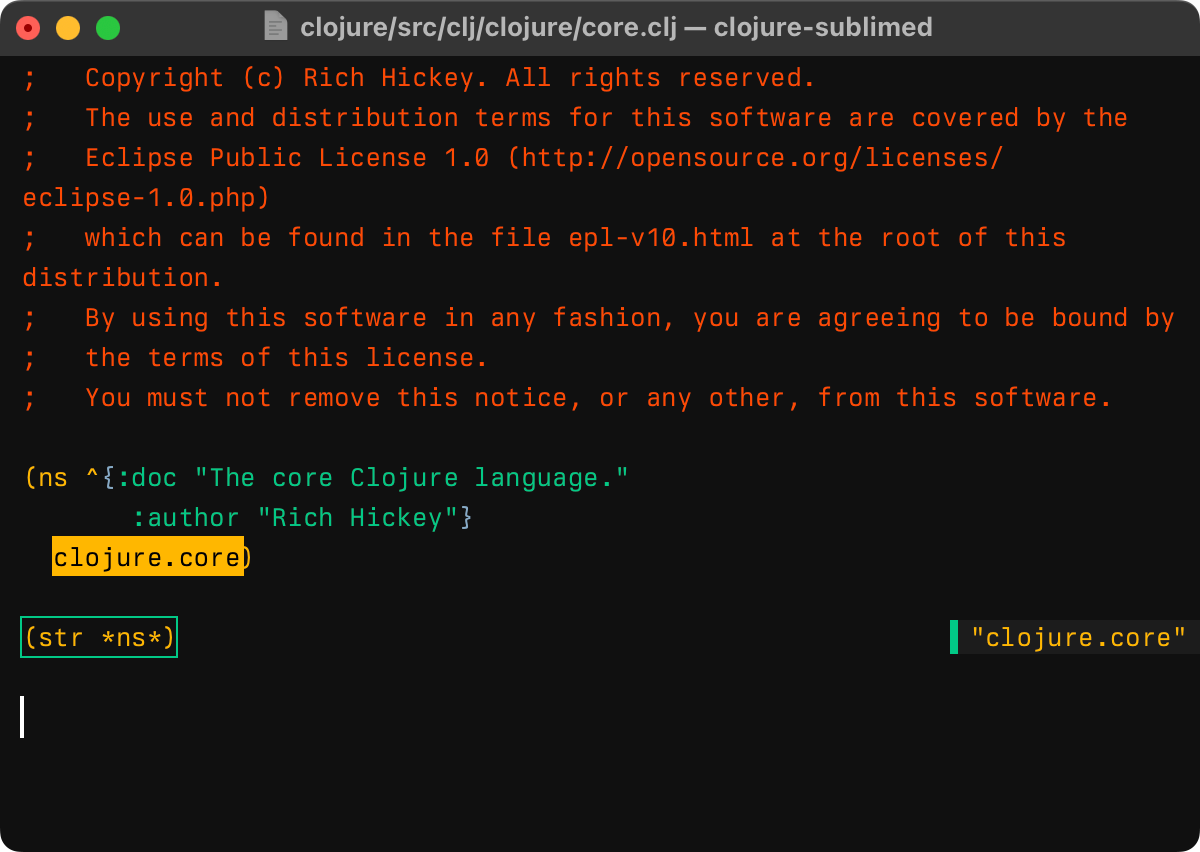
Task: Click the ns symbol in namespace form
Action: tap(53, 478)
